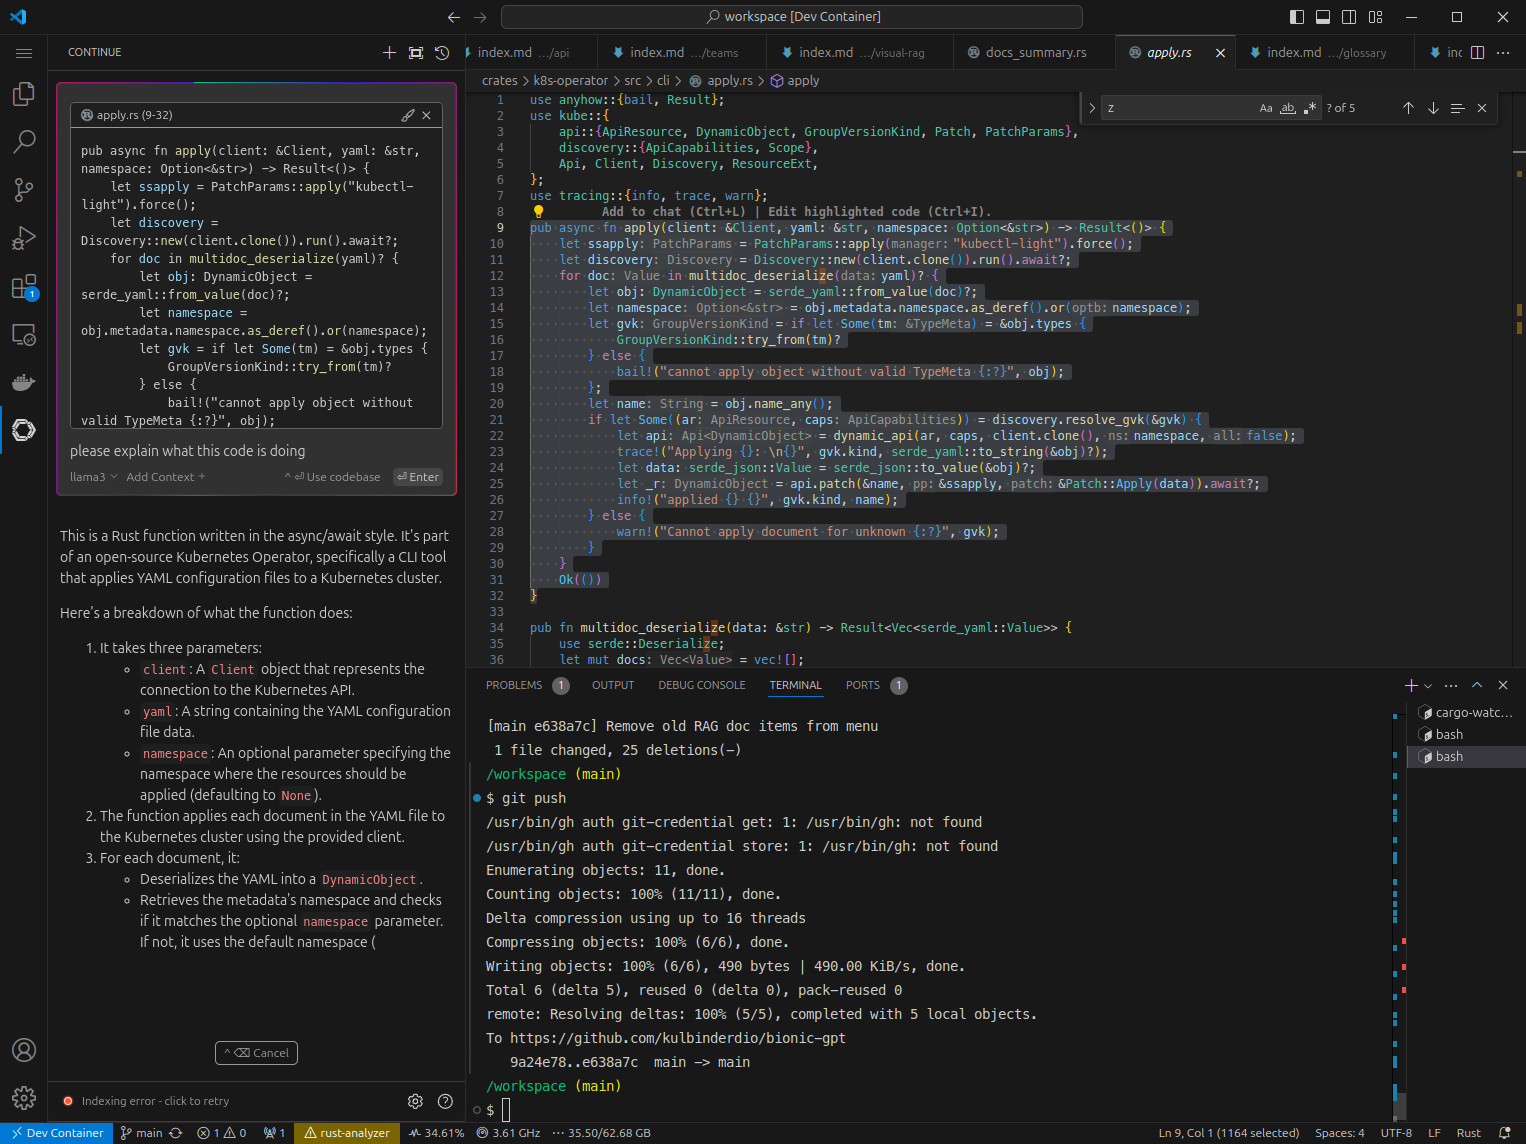View Continue chat history

tap(442, 53)
